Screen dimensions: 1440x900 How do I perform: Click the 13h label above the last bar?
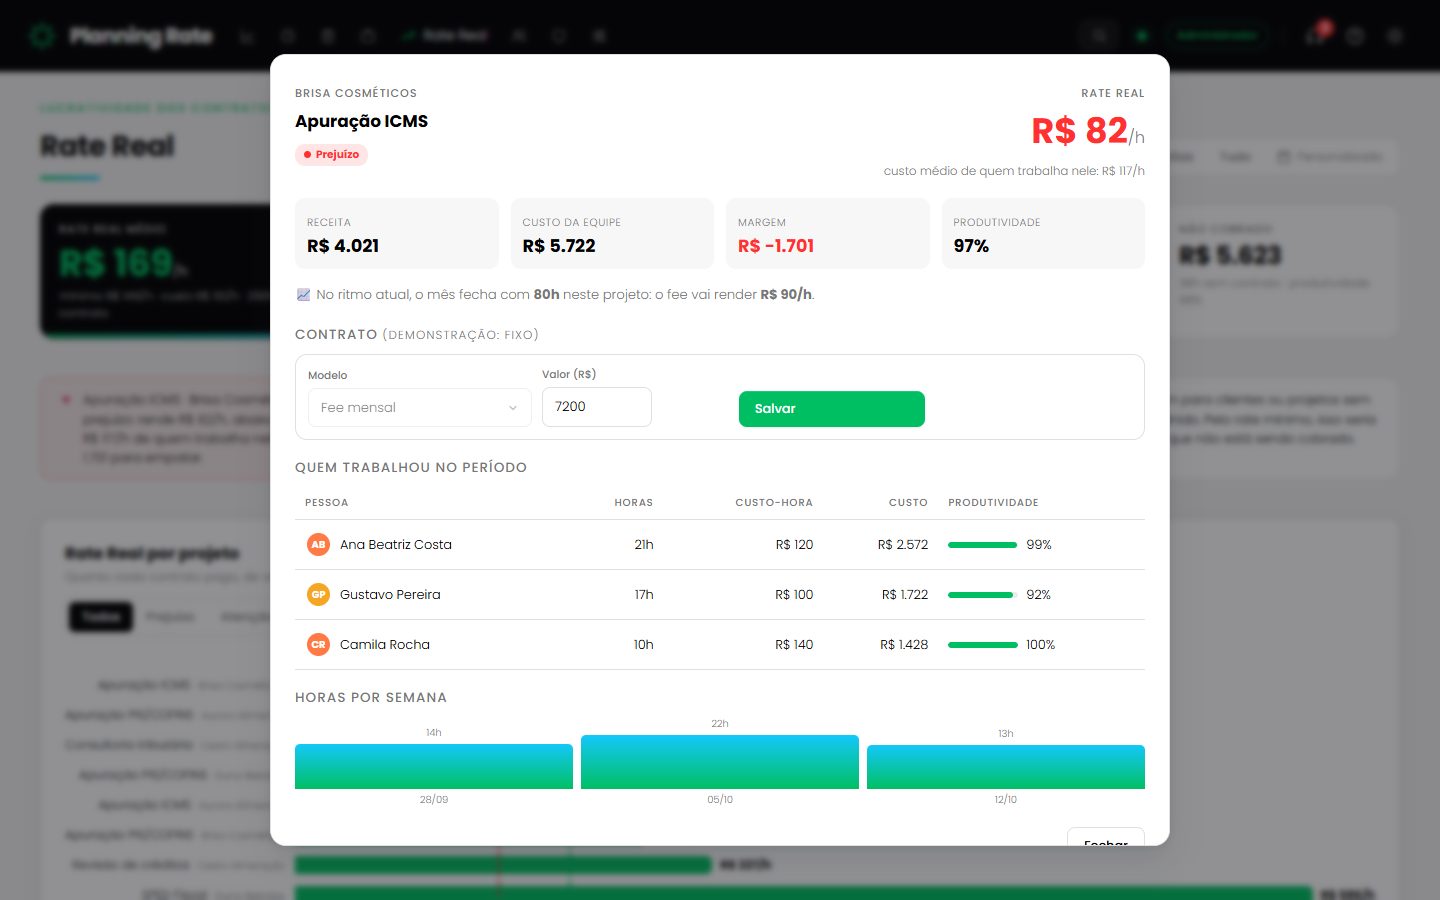click(x=1006, y=734)
